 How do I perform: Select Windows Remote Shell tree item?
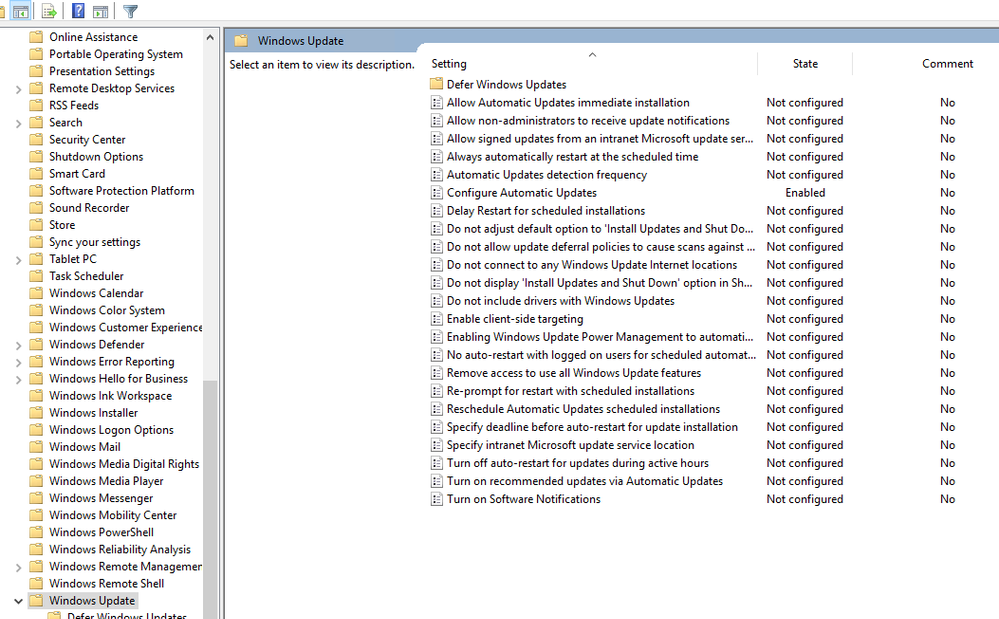click(106, 583)
